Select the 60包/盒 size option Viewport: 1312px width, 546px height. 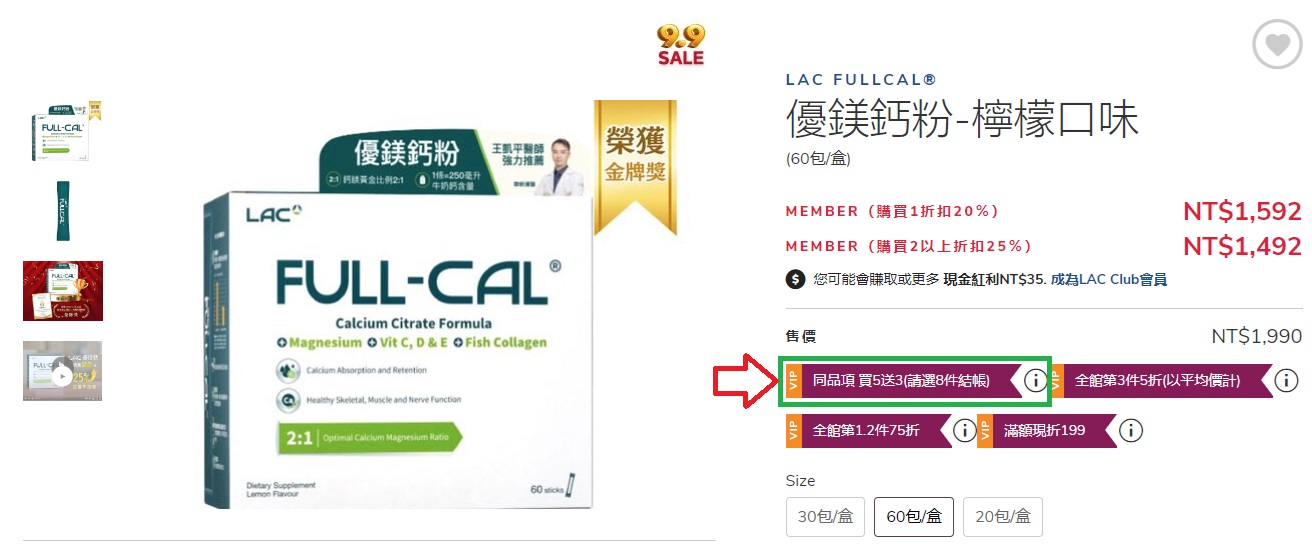[914, 517]
